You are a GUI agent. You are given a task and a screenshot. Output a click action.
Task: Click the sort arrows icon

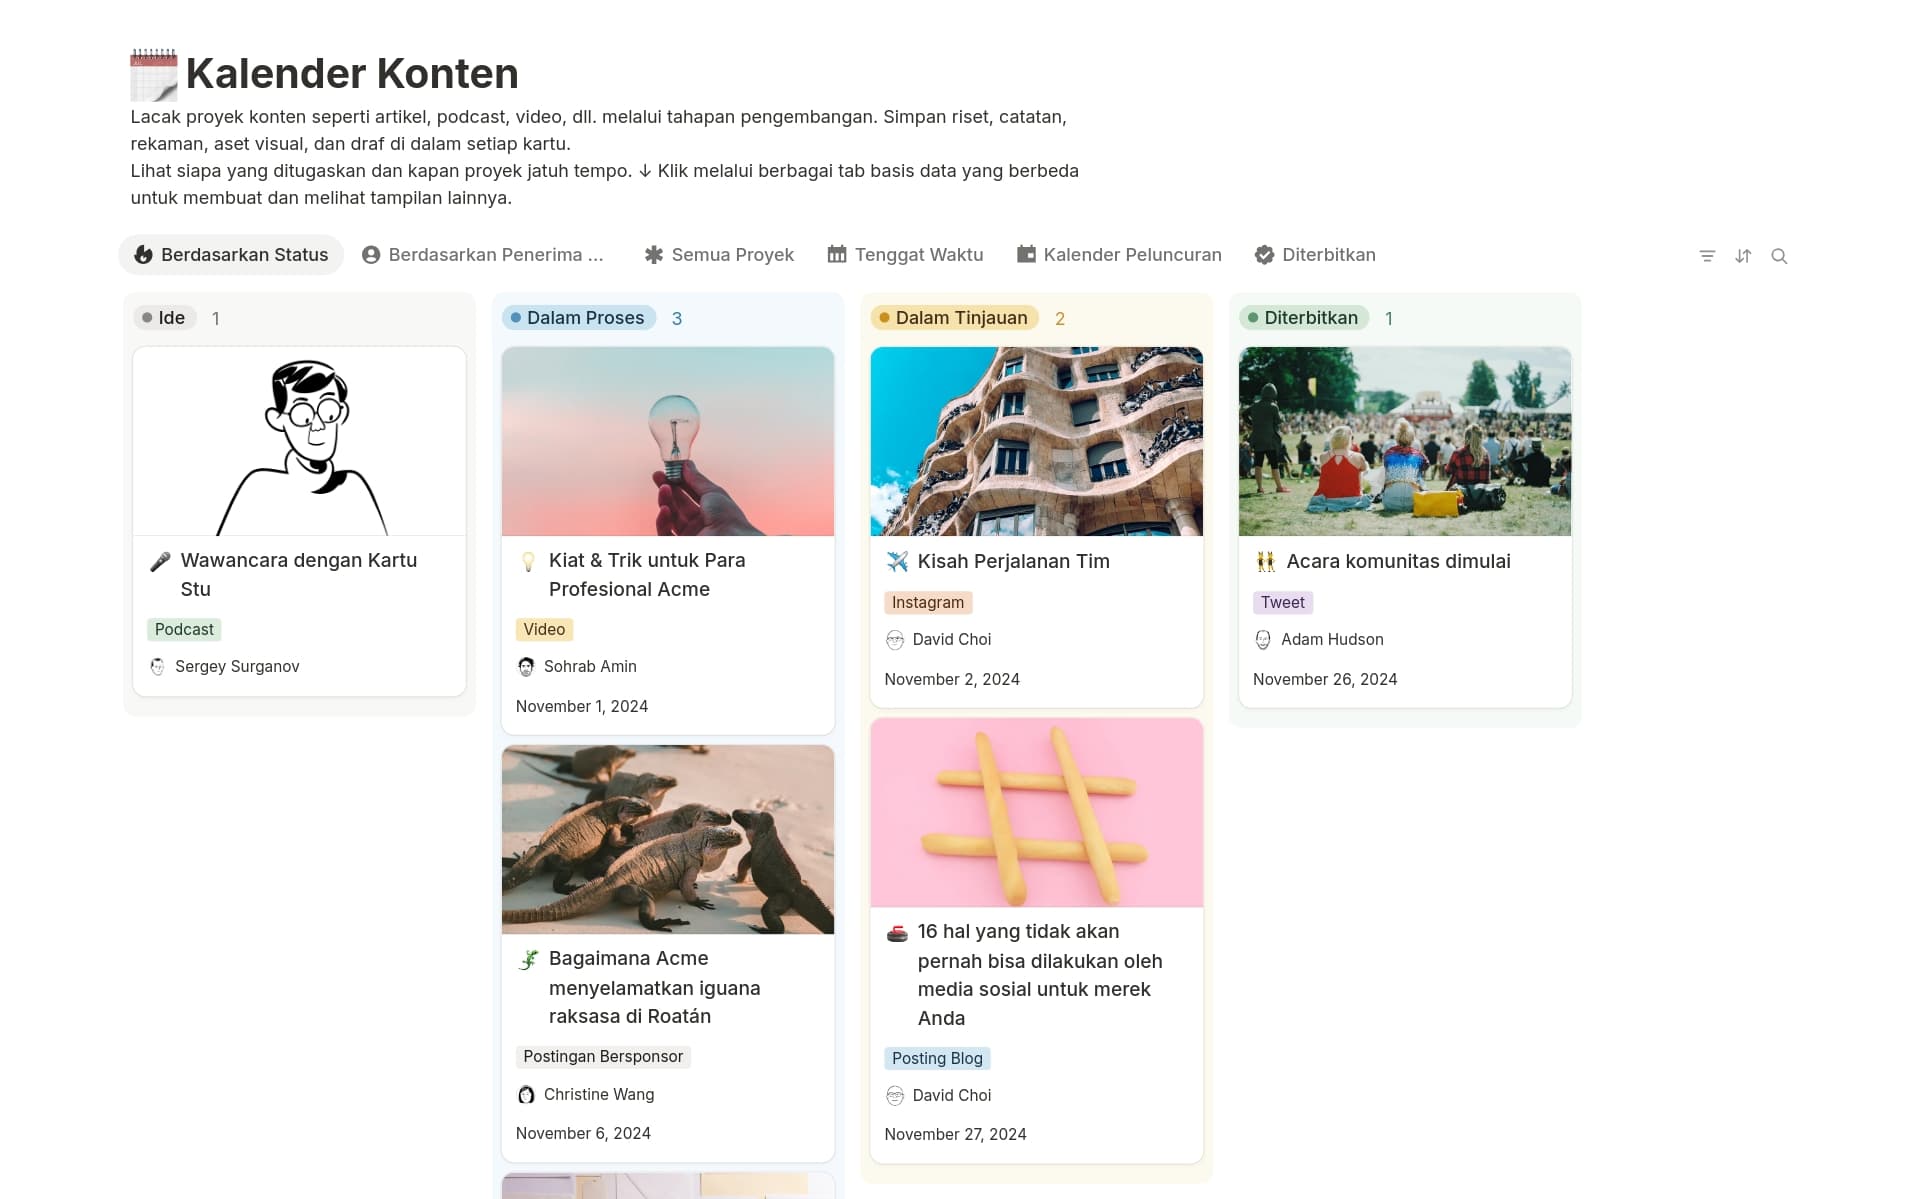(x=1743, y=256)
